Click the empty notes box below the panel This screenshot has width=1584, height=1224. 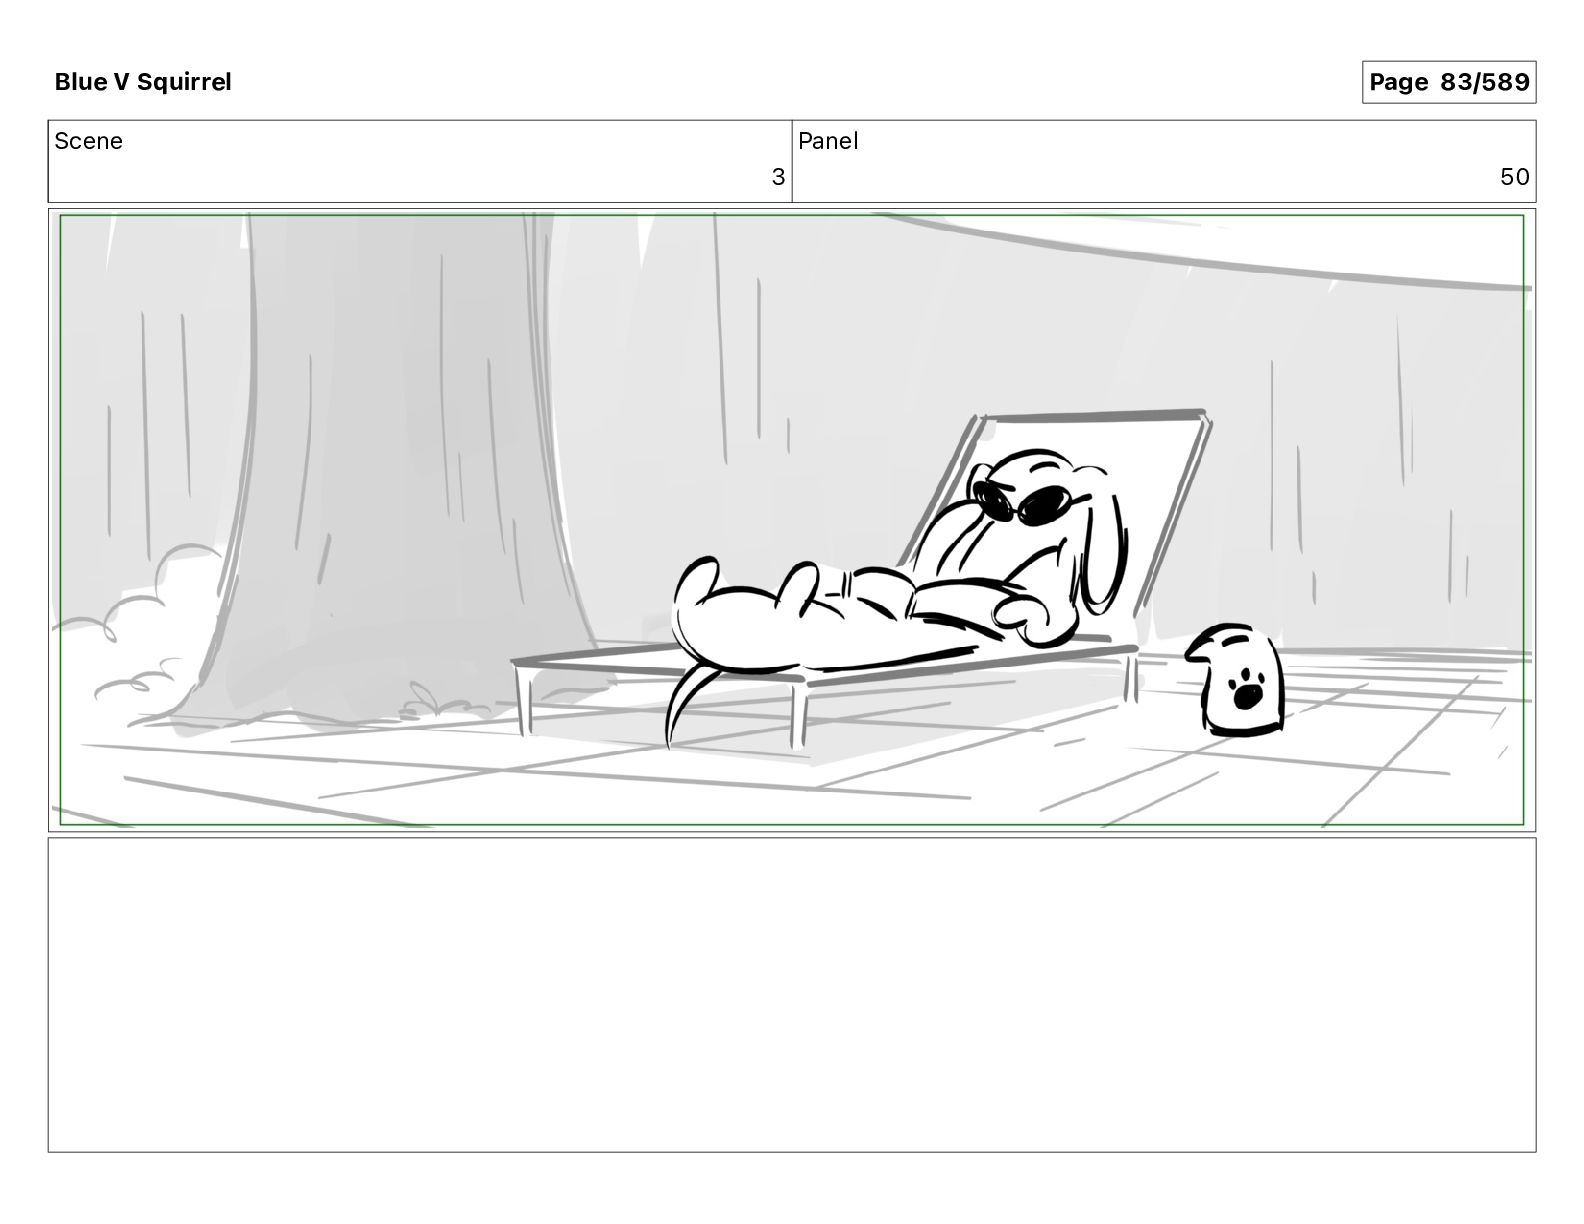(792, 995)
